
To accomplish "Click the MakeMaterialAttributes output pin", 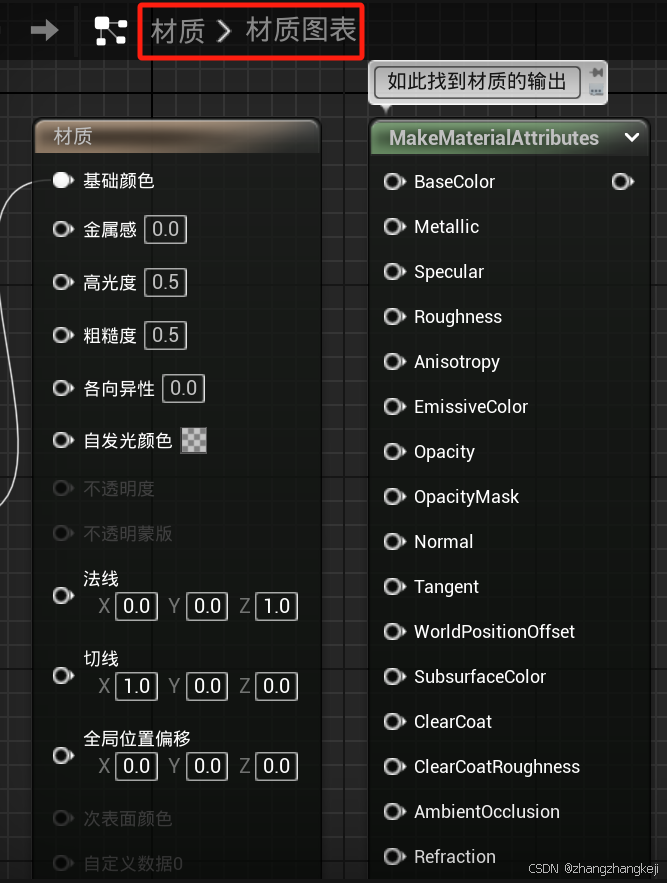I will 622,182.
